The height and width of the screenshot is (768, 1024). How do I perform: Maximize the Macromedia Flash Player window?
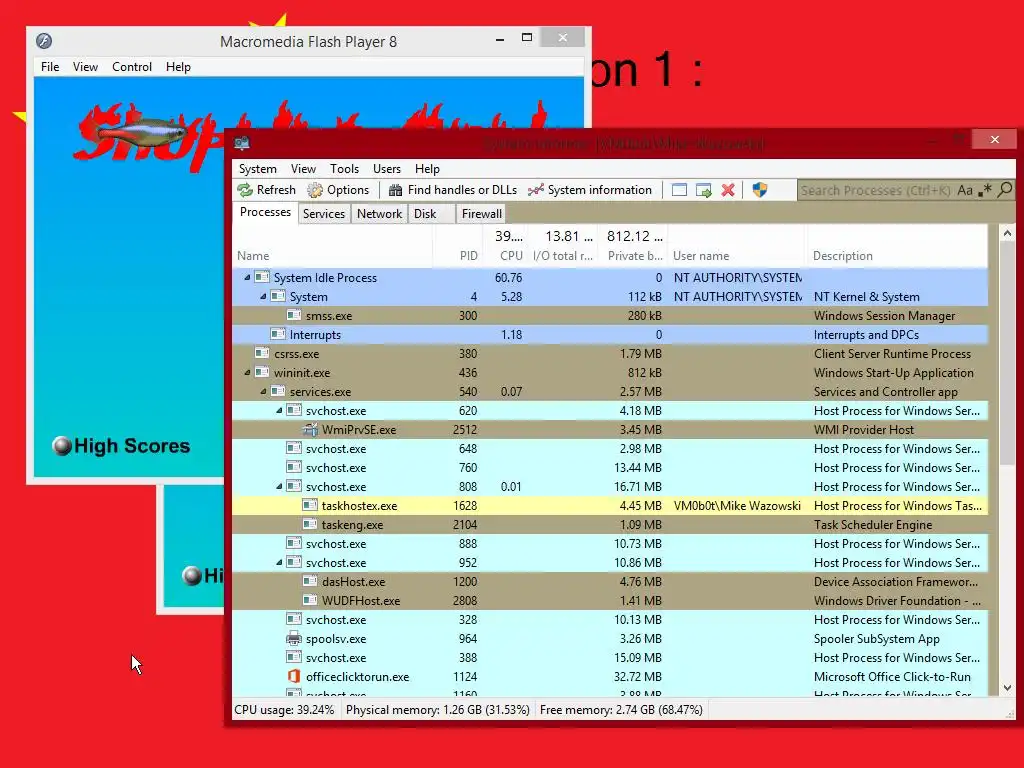pos(527,38)
